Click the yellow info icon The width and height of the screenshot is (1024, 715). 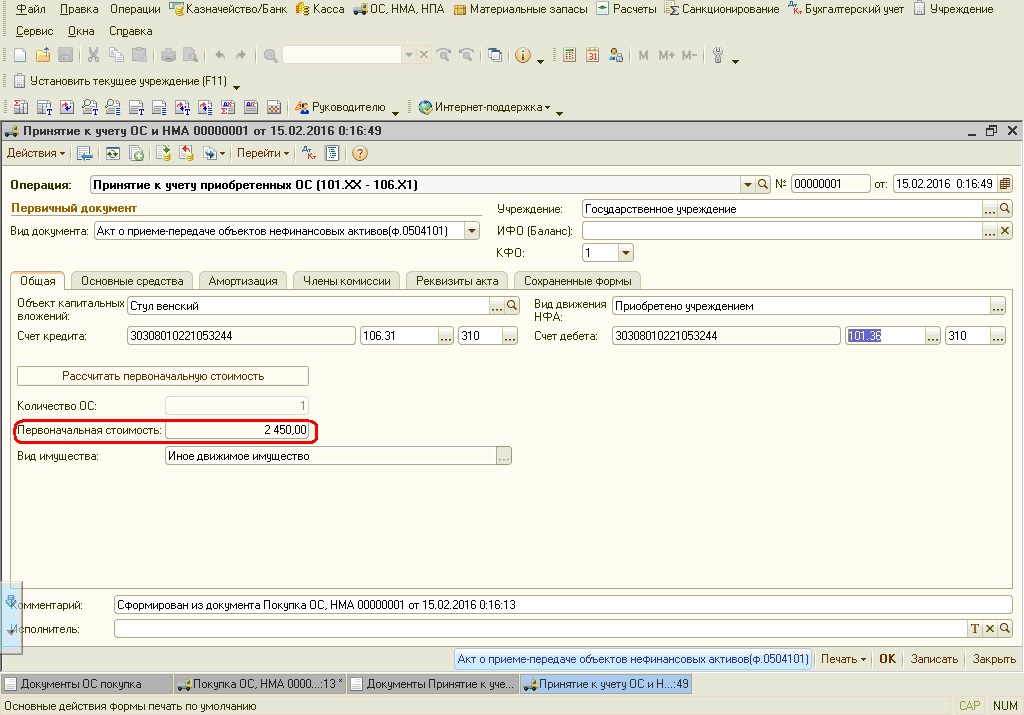click(x=522, y=56)
